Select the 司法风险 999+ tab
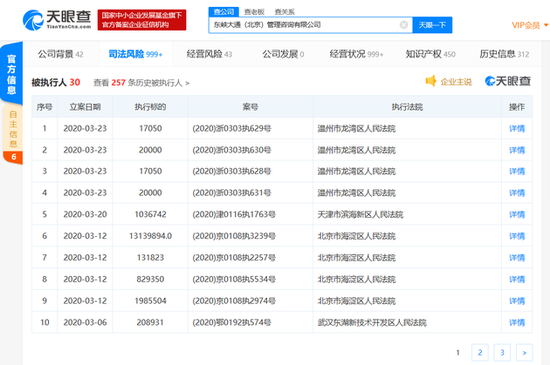The height and width of the screenshot is (365, 550). [135, 54]
